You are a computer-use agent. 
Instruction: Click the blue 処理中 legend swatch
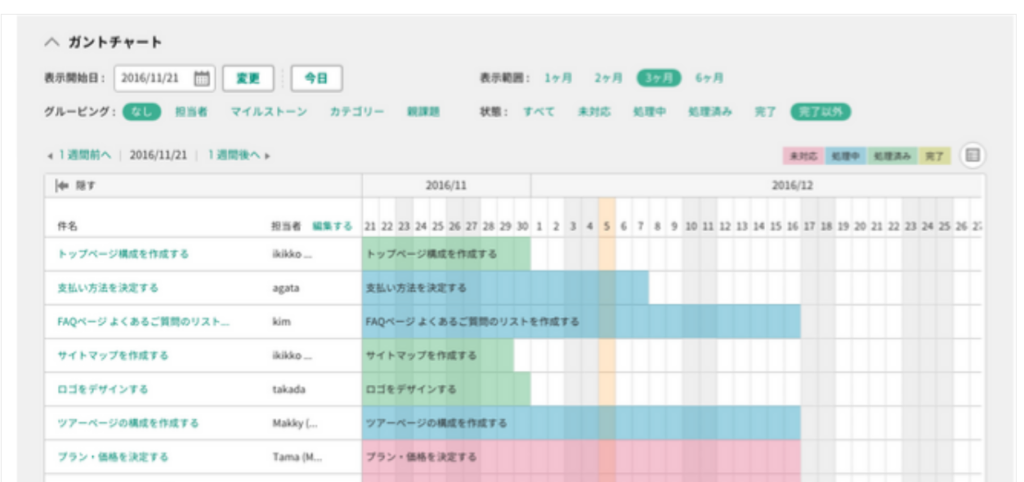pyautogui.click(x=845, y=157)
